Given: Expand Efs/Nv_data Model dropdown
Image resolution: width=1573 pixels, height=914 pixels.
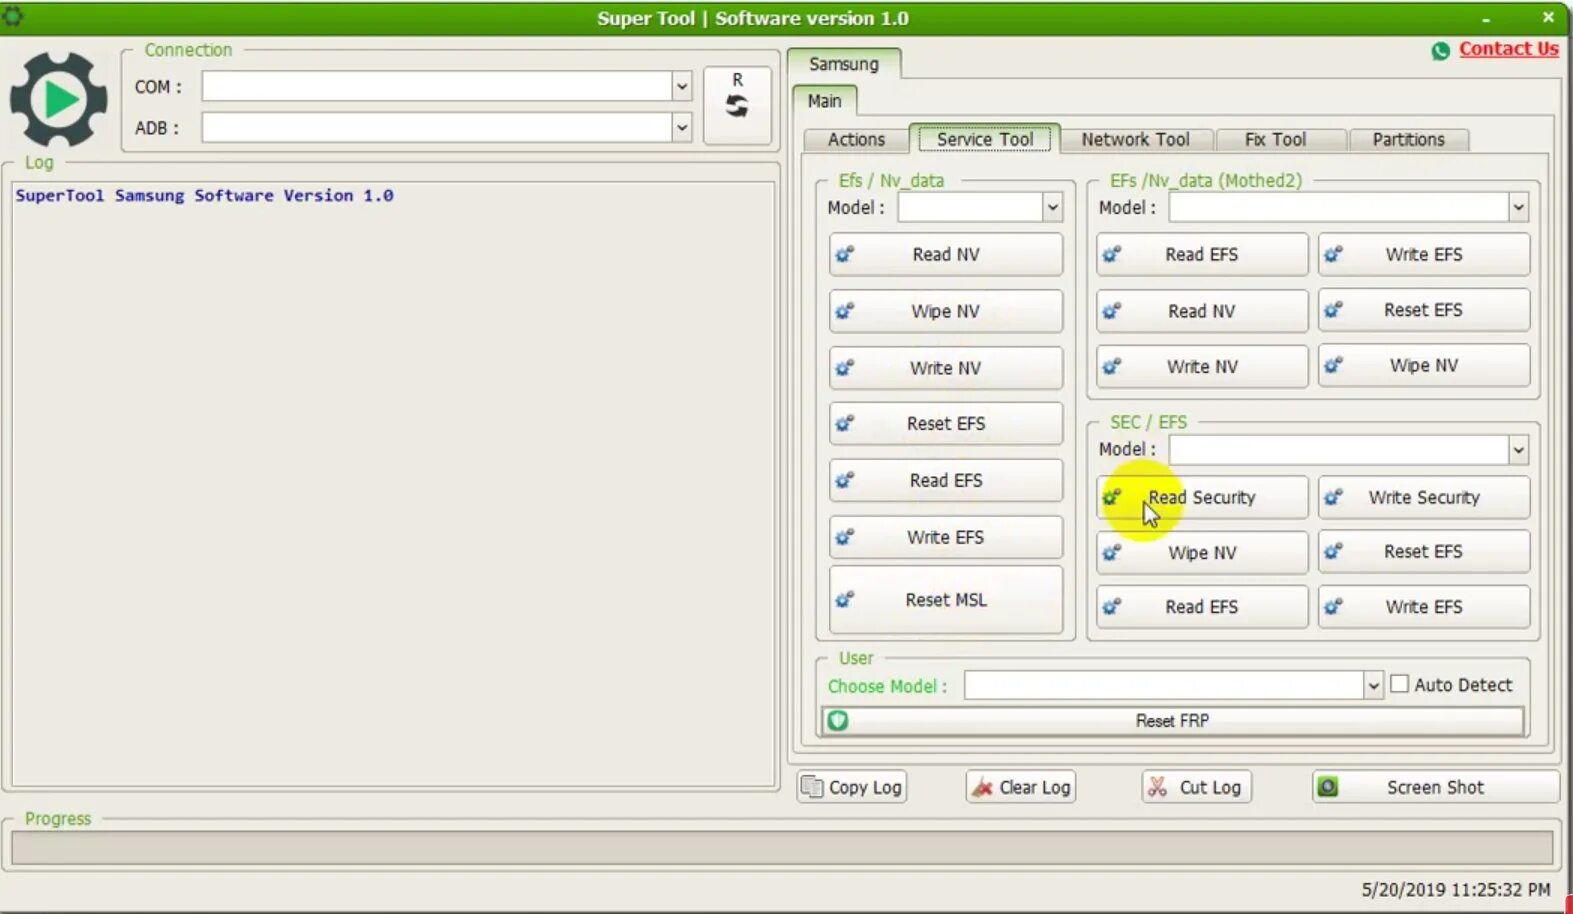Looking at the screenshot, I should point(1052,207).
